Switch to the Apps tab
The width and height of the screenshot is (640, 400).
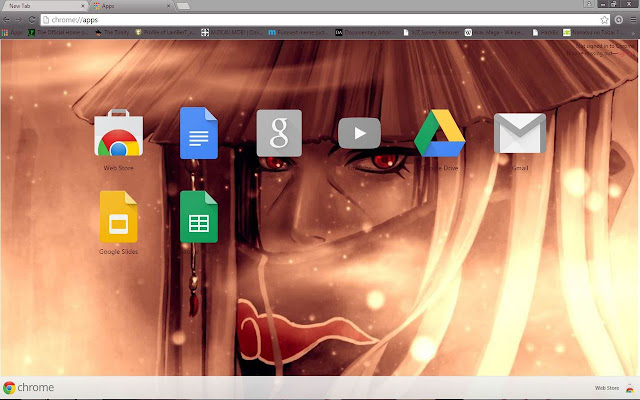[131, 6]
